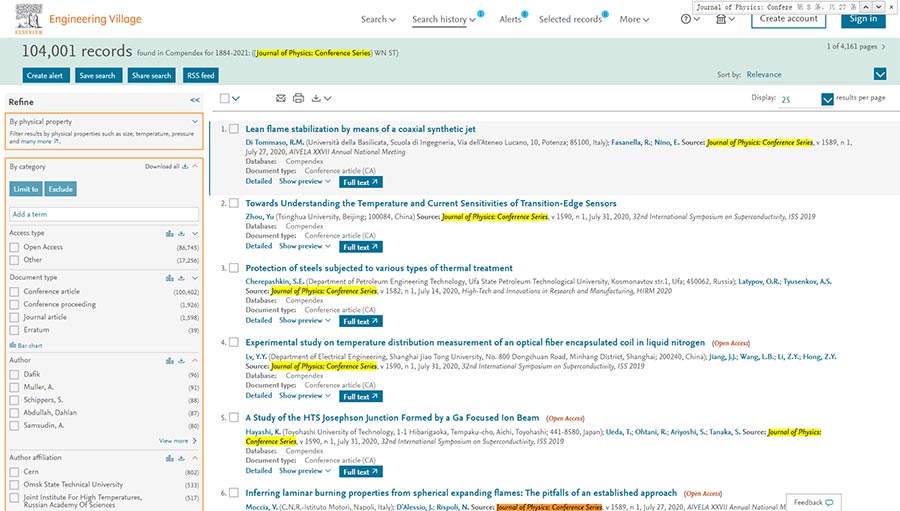Check result 3 Protection of steels checkbox
Screen dimensions: 900x511
(x=234, y=268)
